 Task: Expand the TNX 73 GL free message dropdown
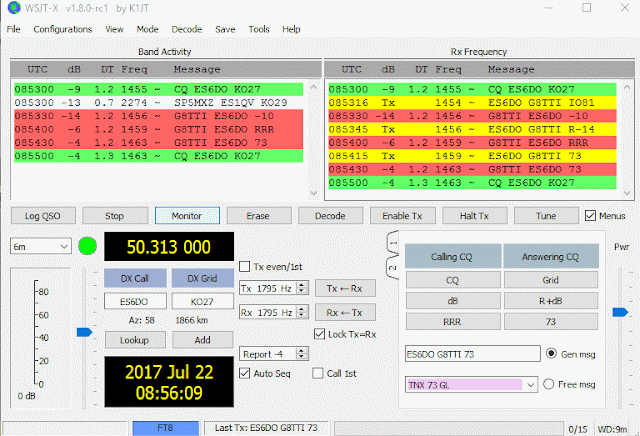[x=530, y=385]
